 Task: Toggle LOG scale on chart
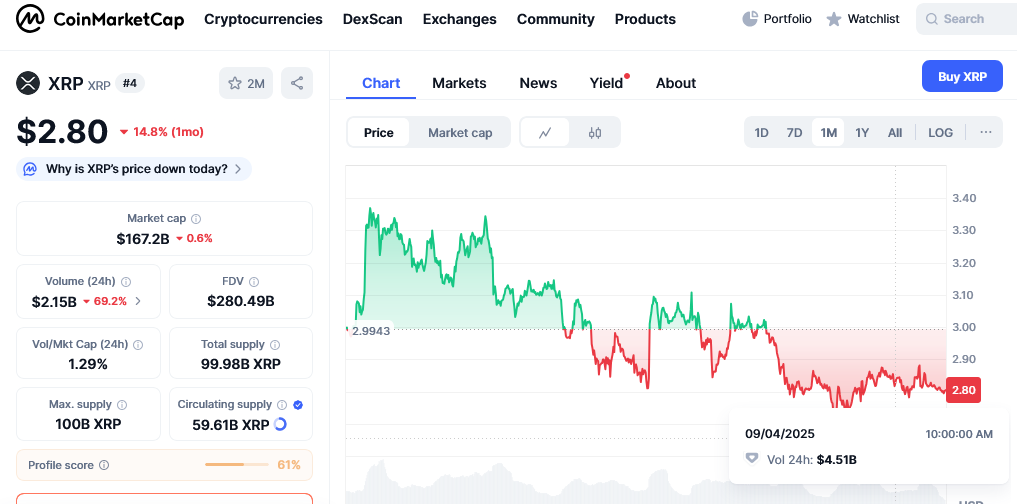pos(940,132)
